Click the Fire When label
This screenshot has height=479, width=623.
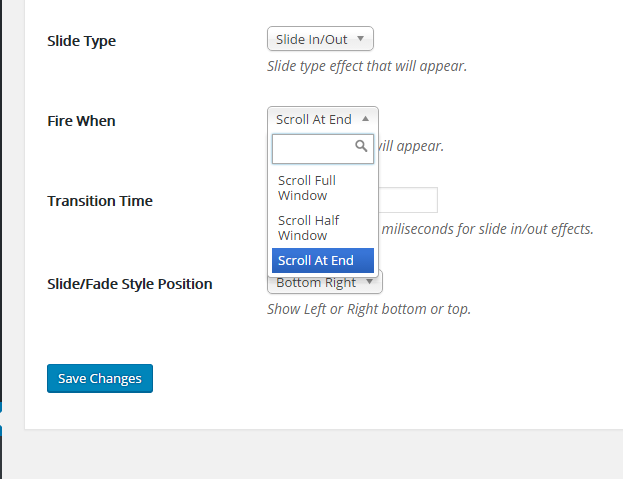point(81,121)
